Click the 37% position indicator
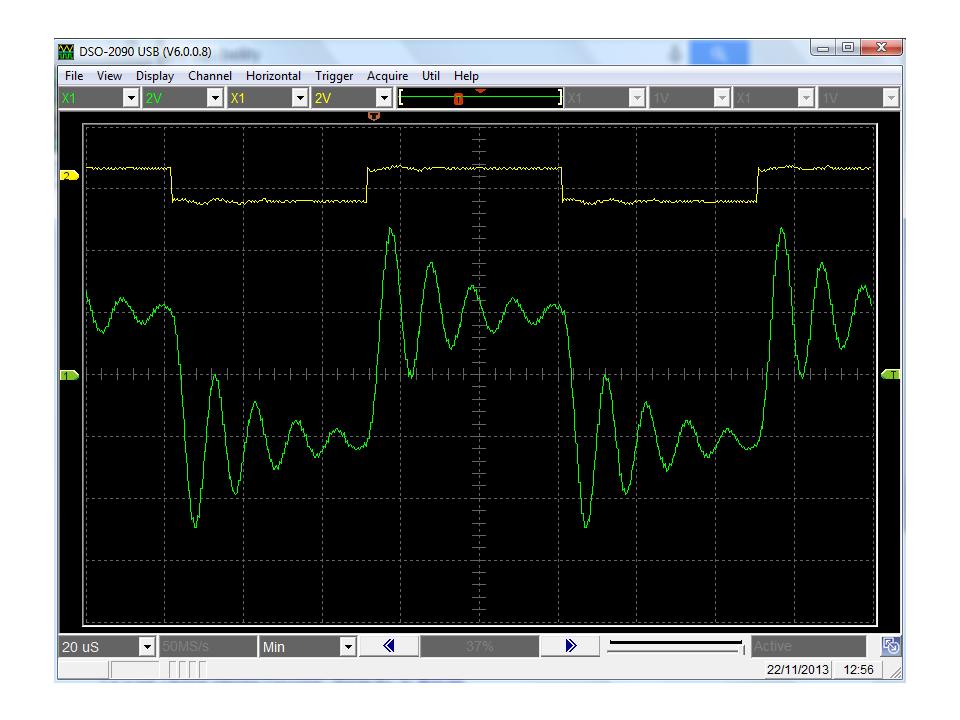 point(479,646)
